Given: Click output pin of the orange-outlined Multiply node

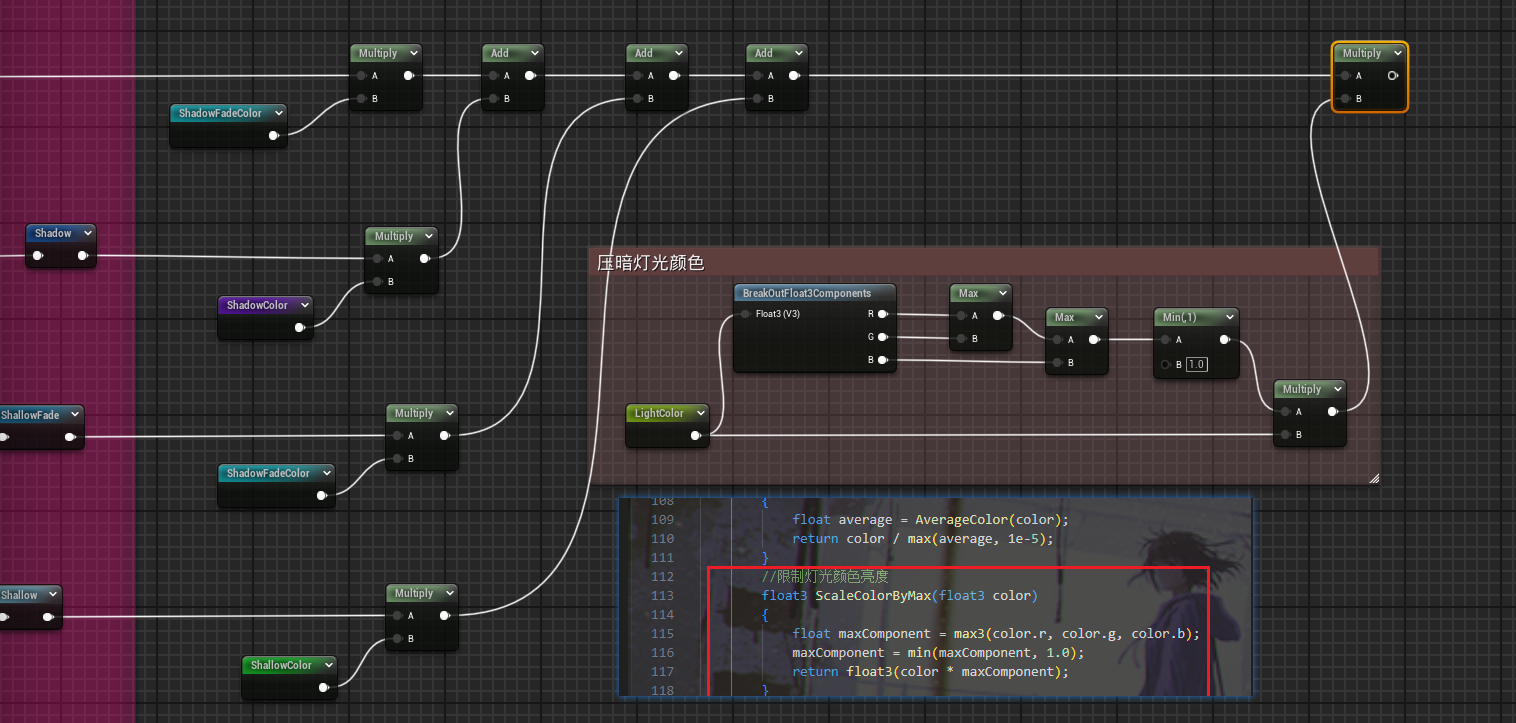Looking at the screenshot, I should point(1392,76).
